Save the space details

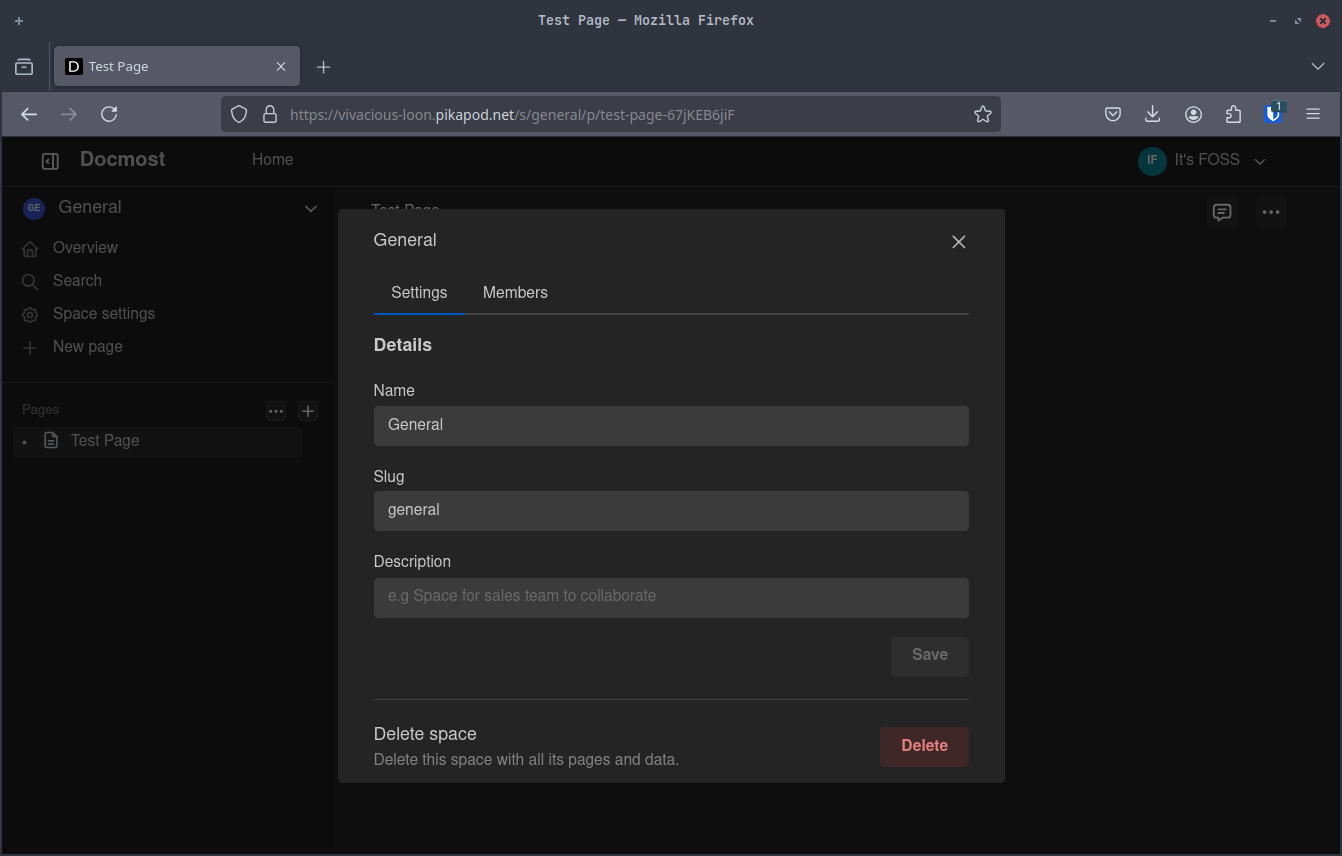[x=929, y=655]
